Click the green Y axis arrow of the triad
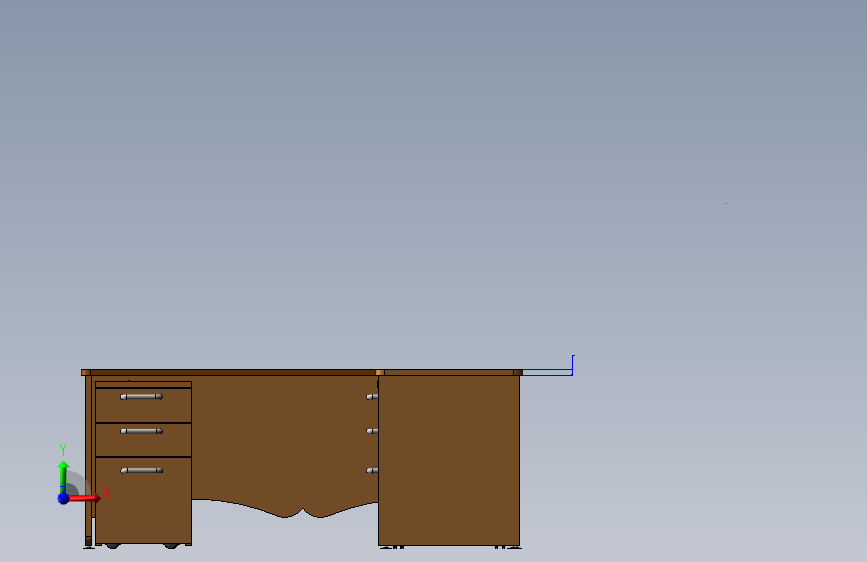 64,477
